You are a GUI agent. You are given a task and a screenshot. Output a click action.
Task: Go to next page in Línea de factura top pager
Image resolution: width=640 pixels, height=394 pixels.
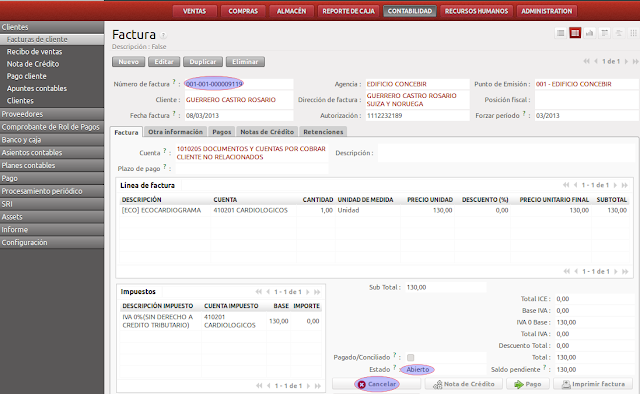point(615,185)
